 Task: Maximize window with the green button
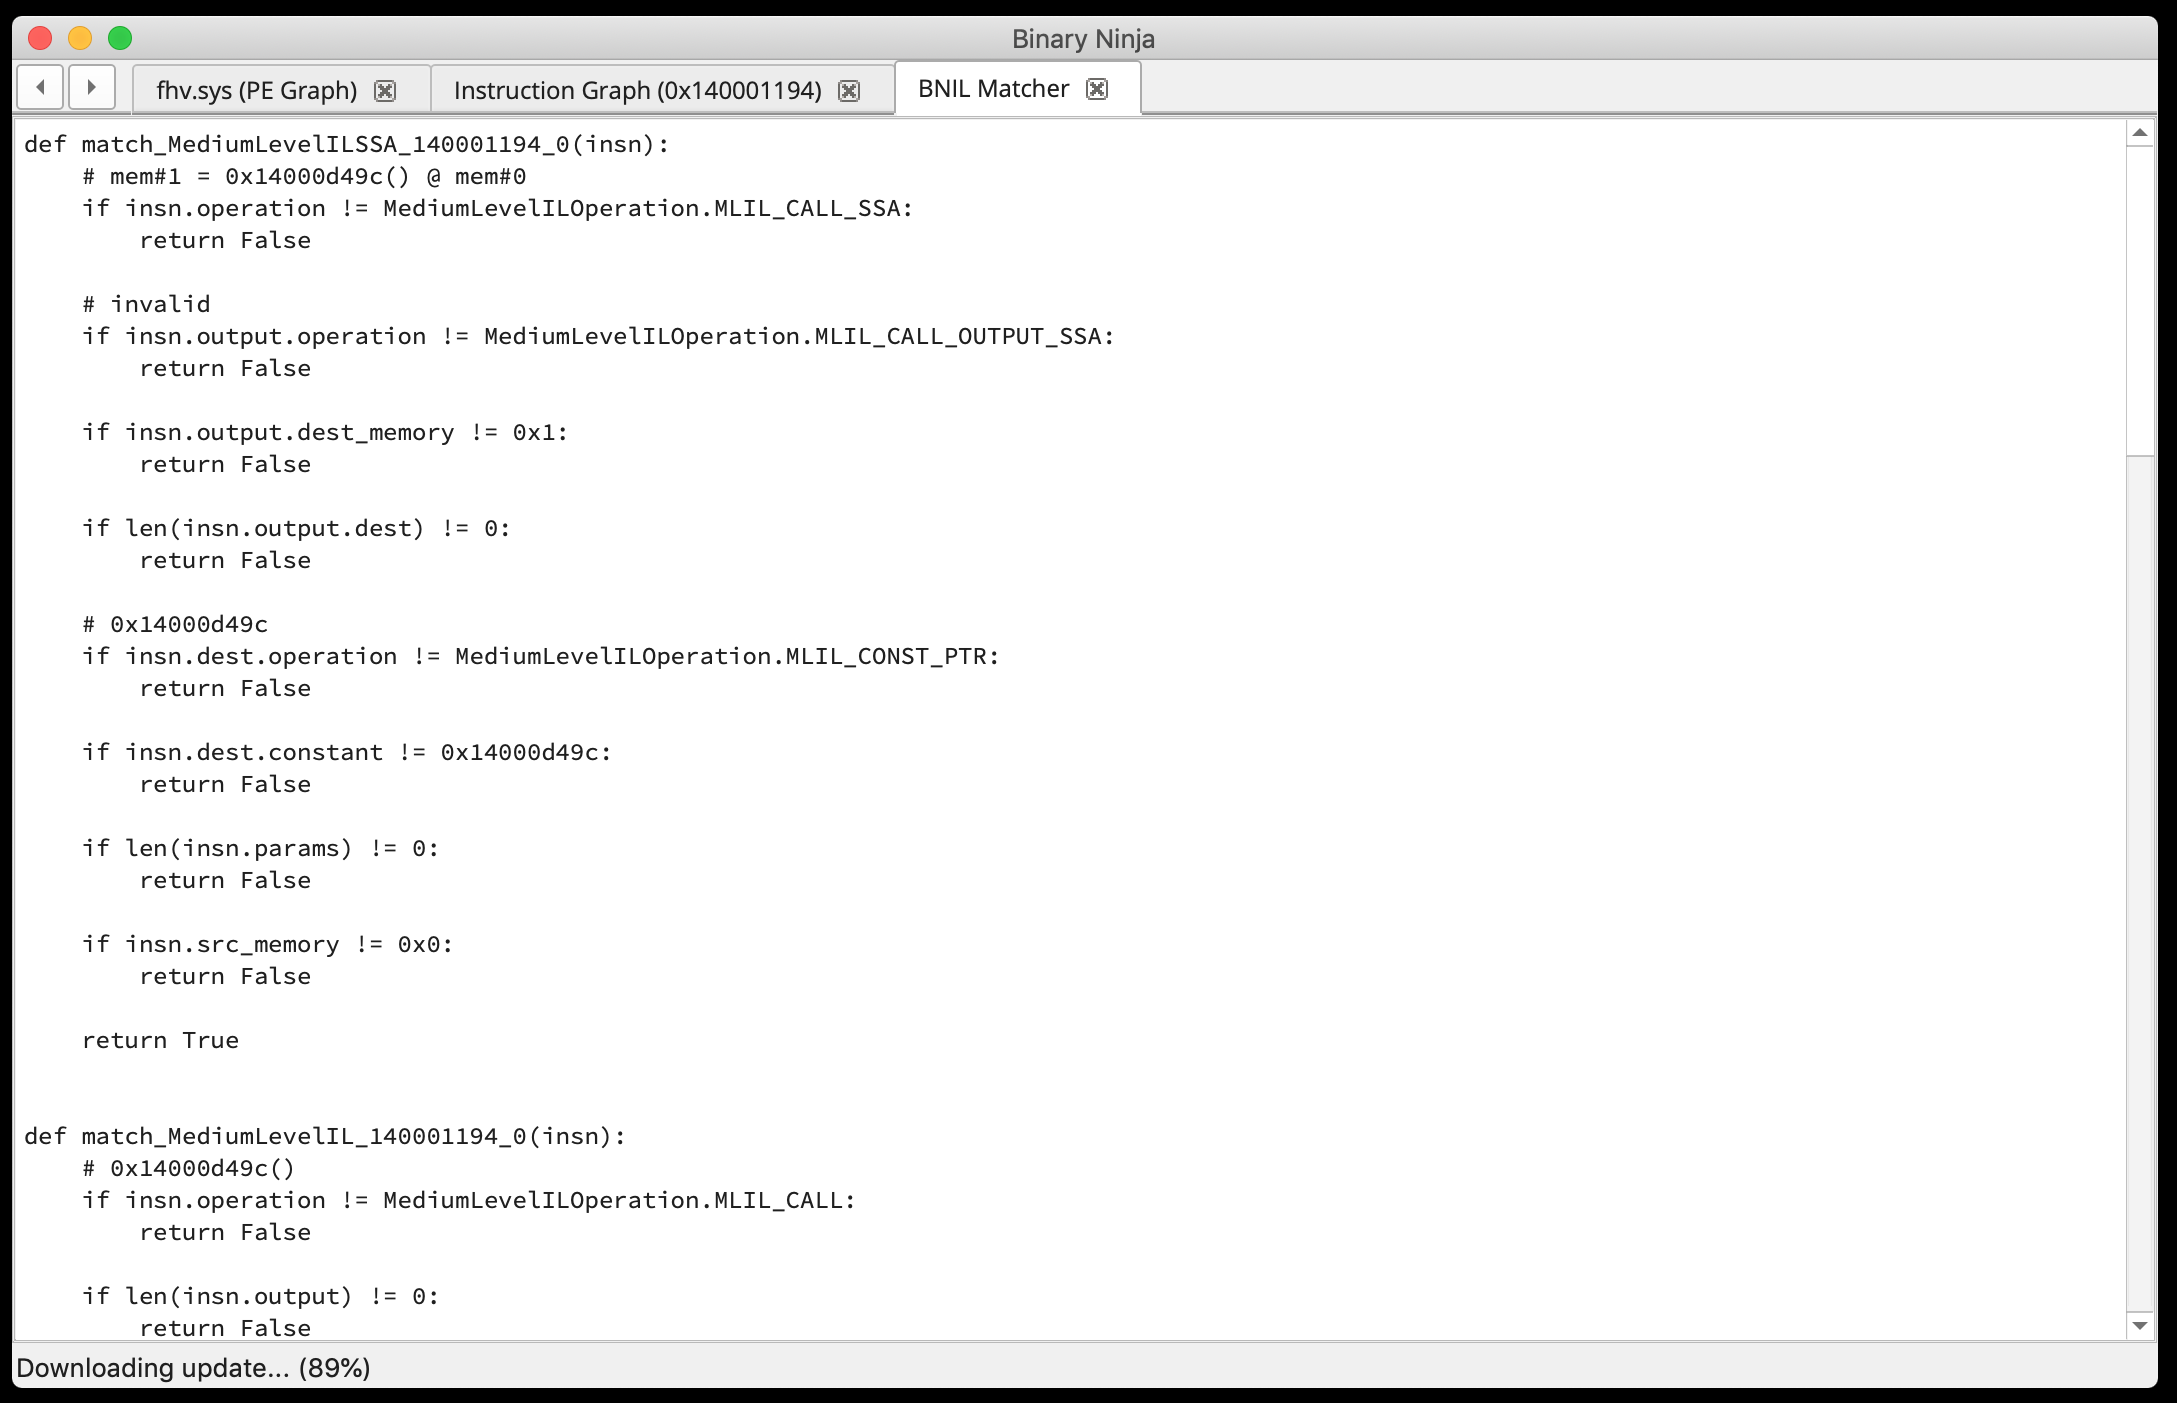click(120, 38)
